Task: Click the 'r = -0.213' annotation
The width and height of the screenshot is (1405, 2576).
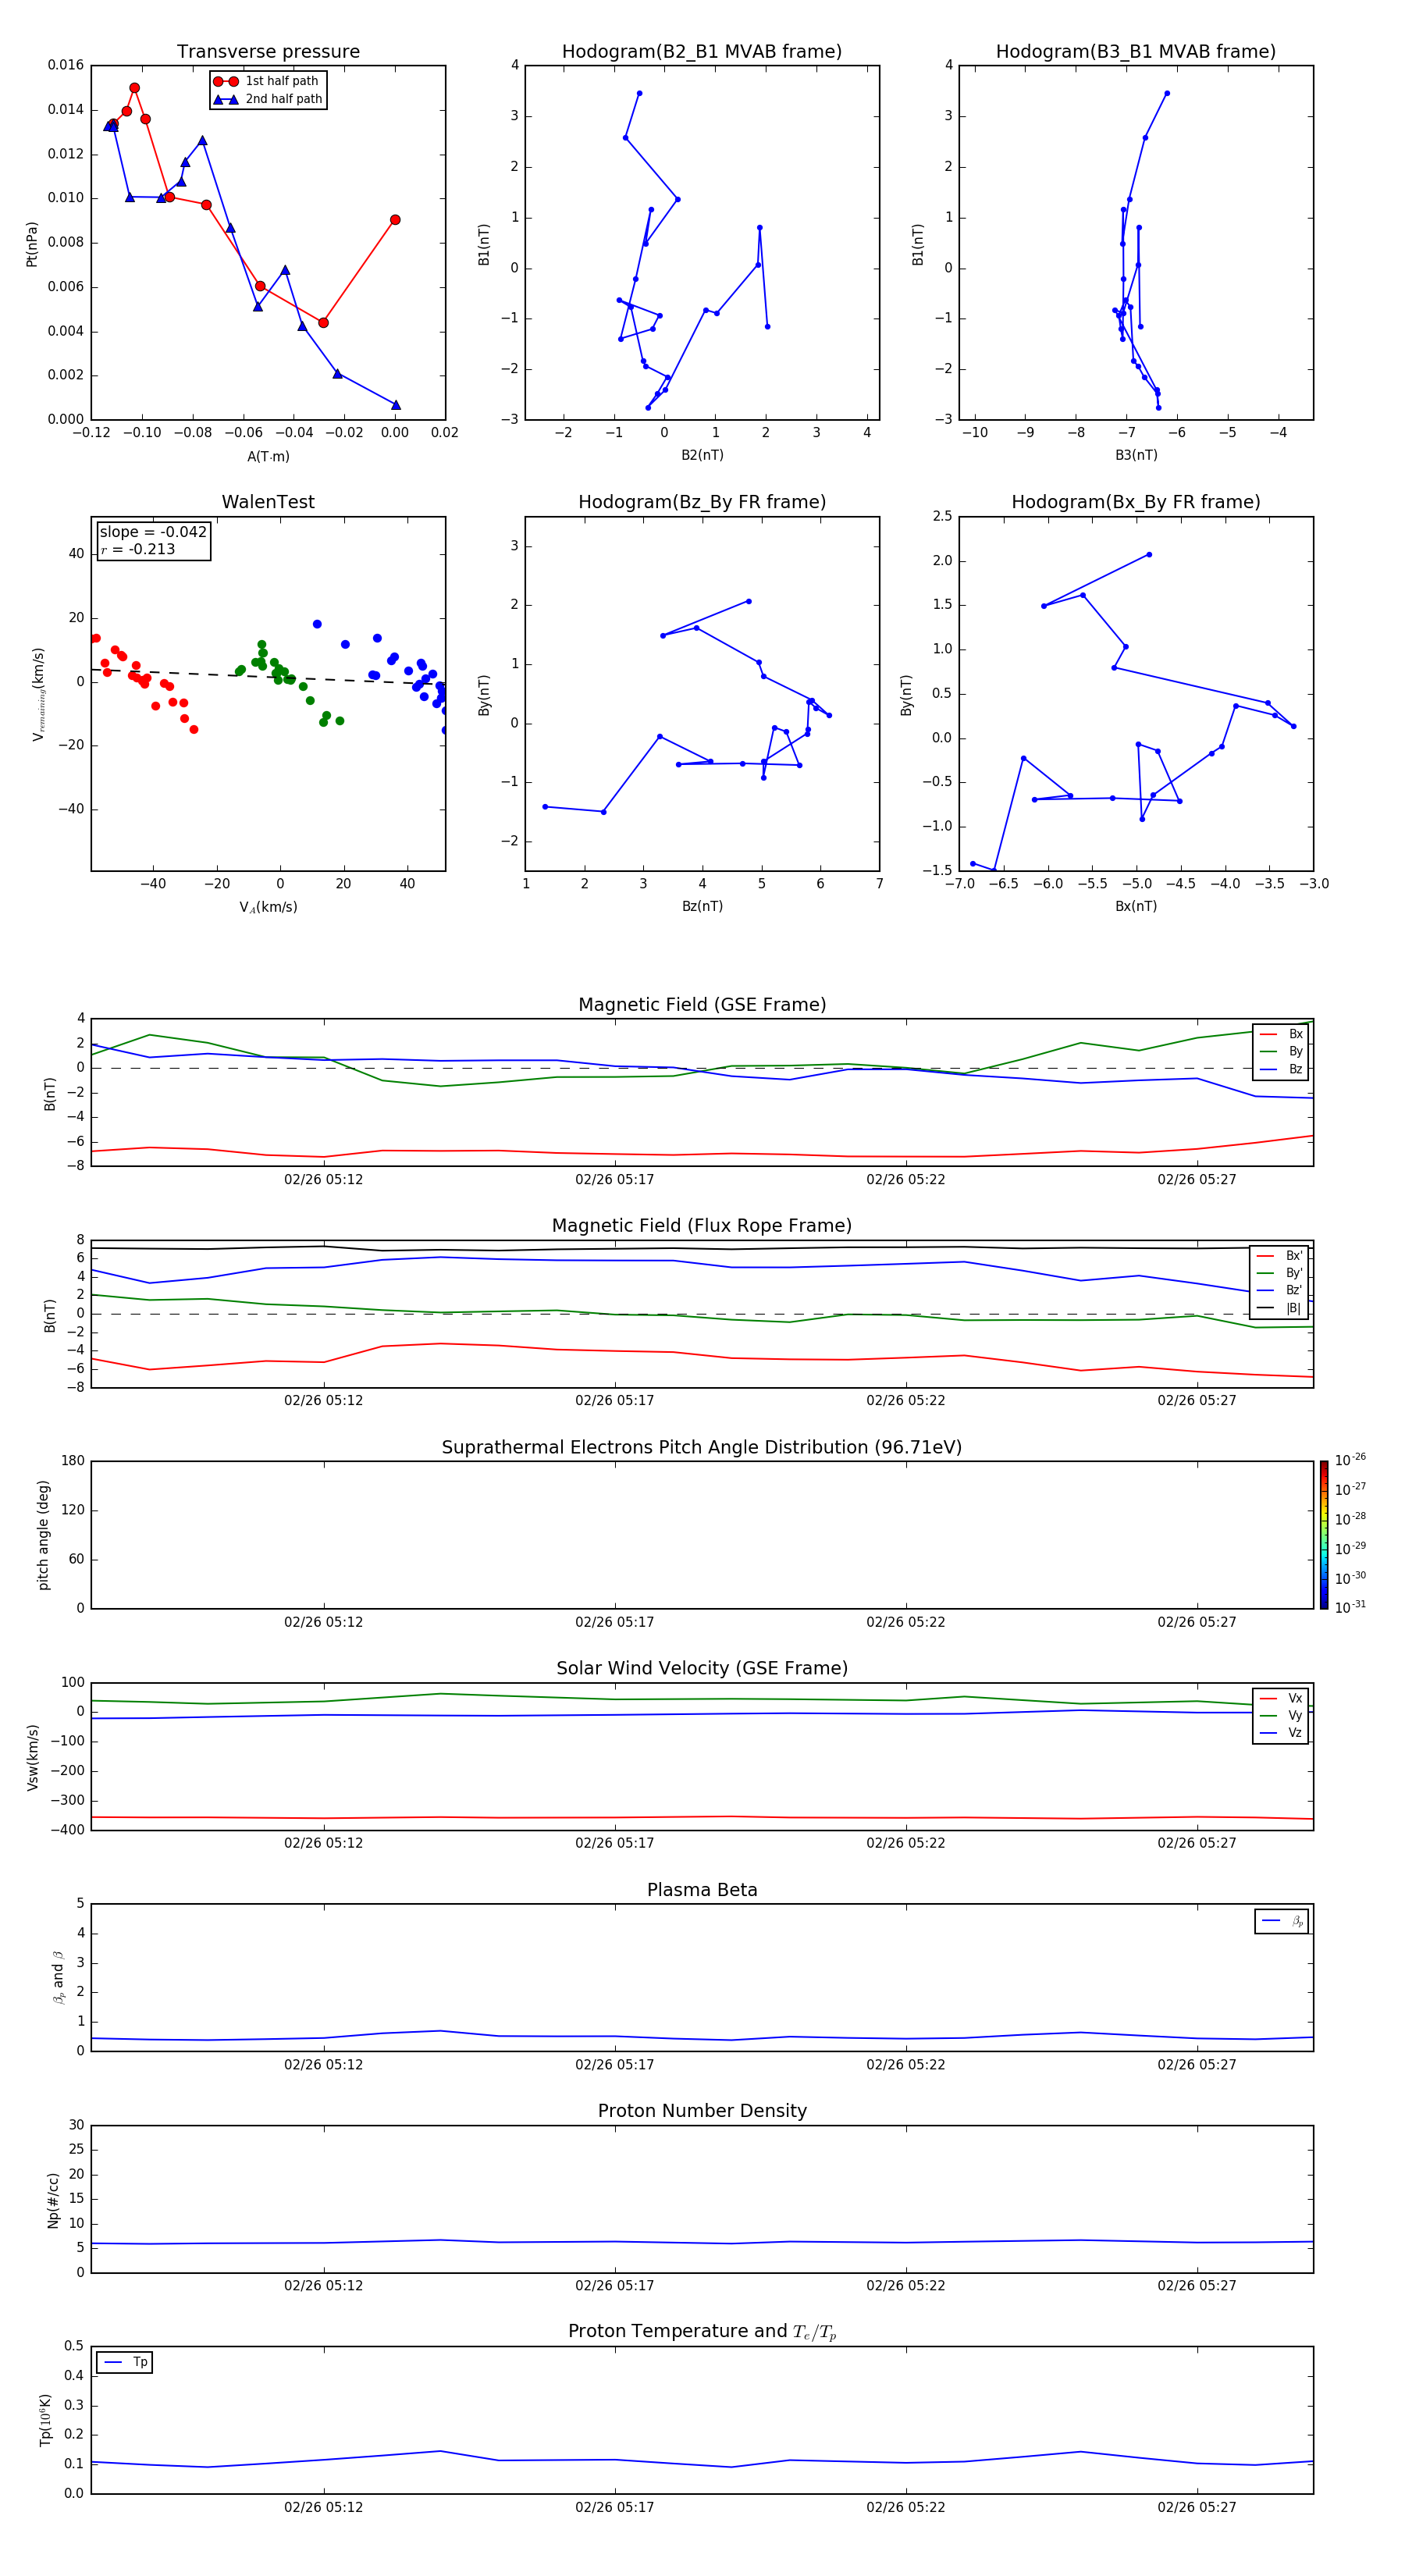Action: click(138, 549)
